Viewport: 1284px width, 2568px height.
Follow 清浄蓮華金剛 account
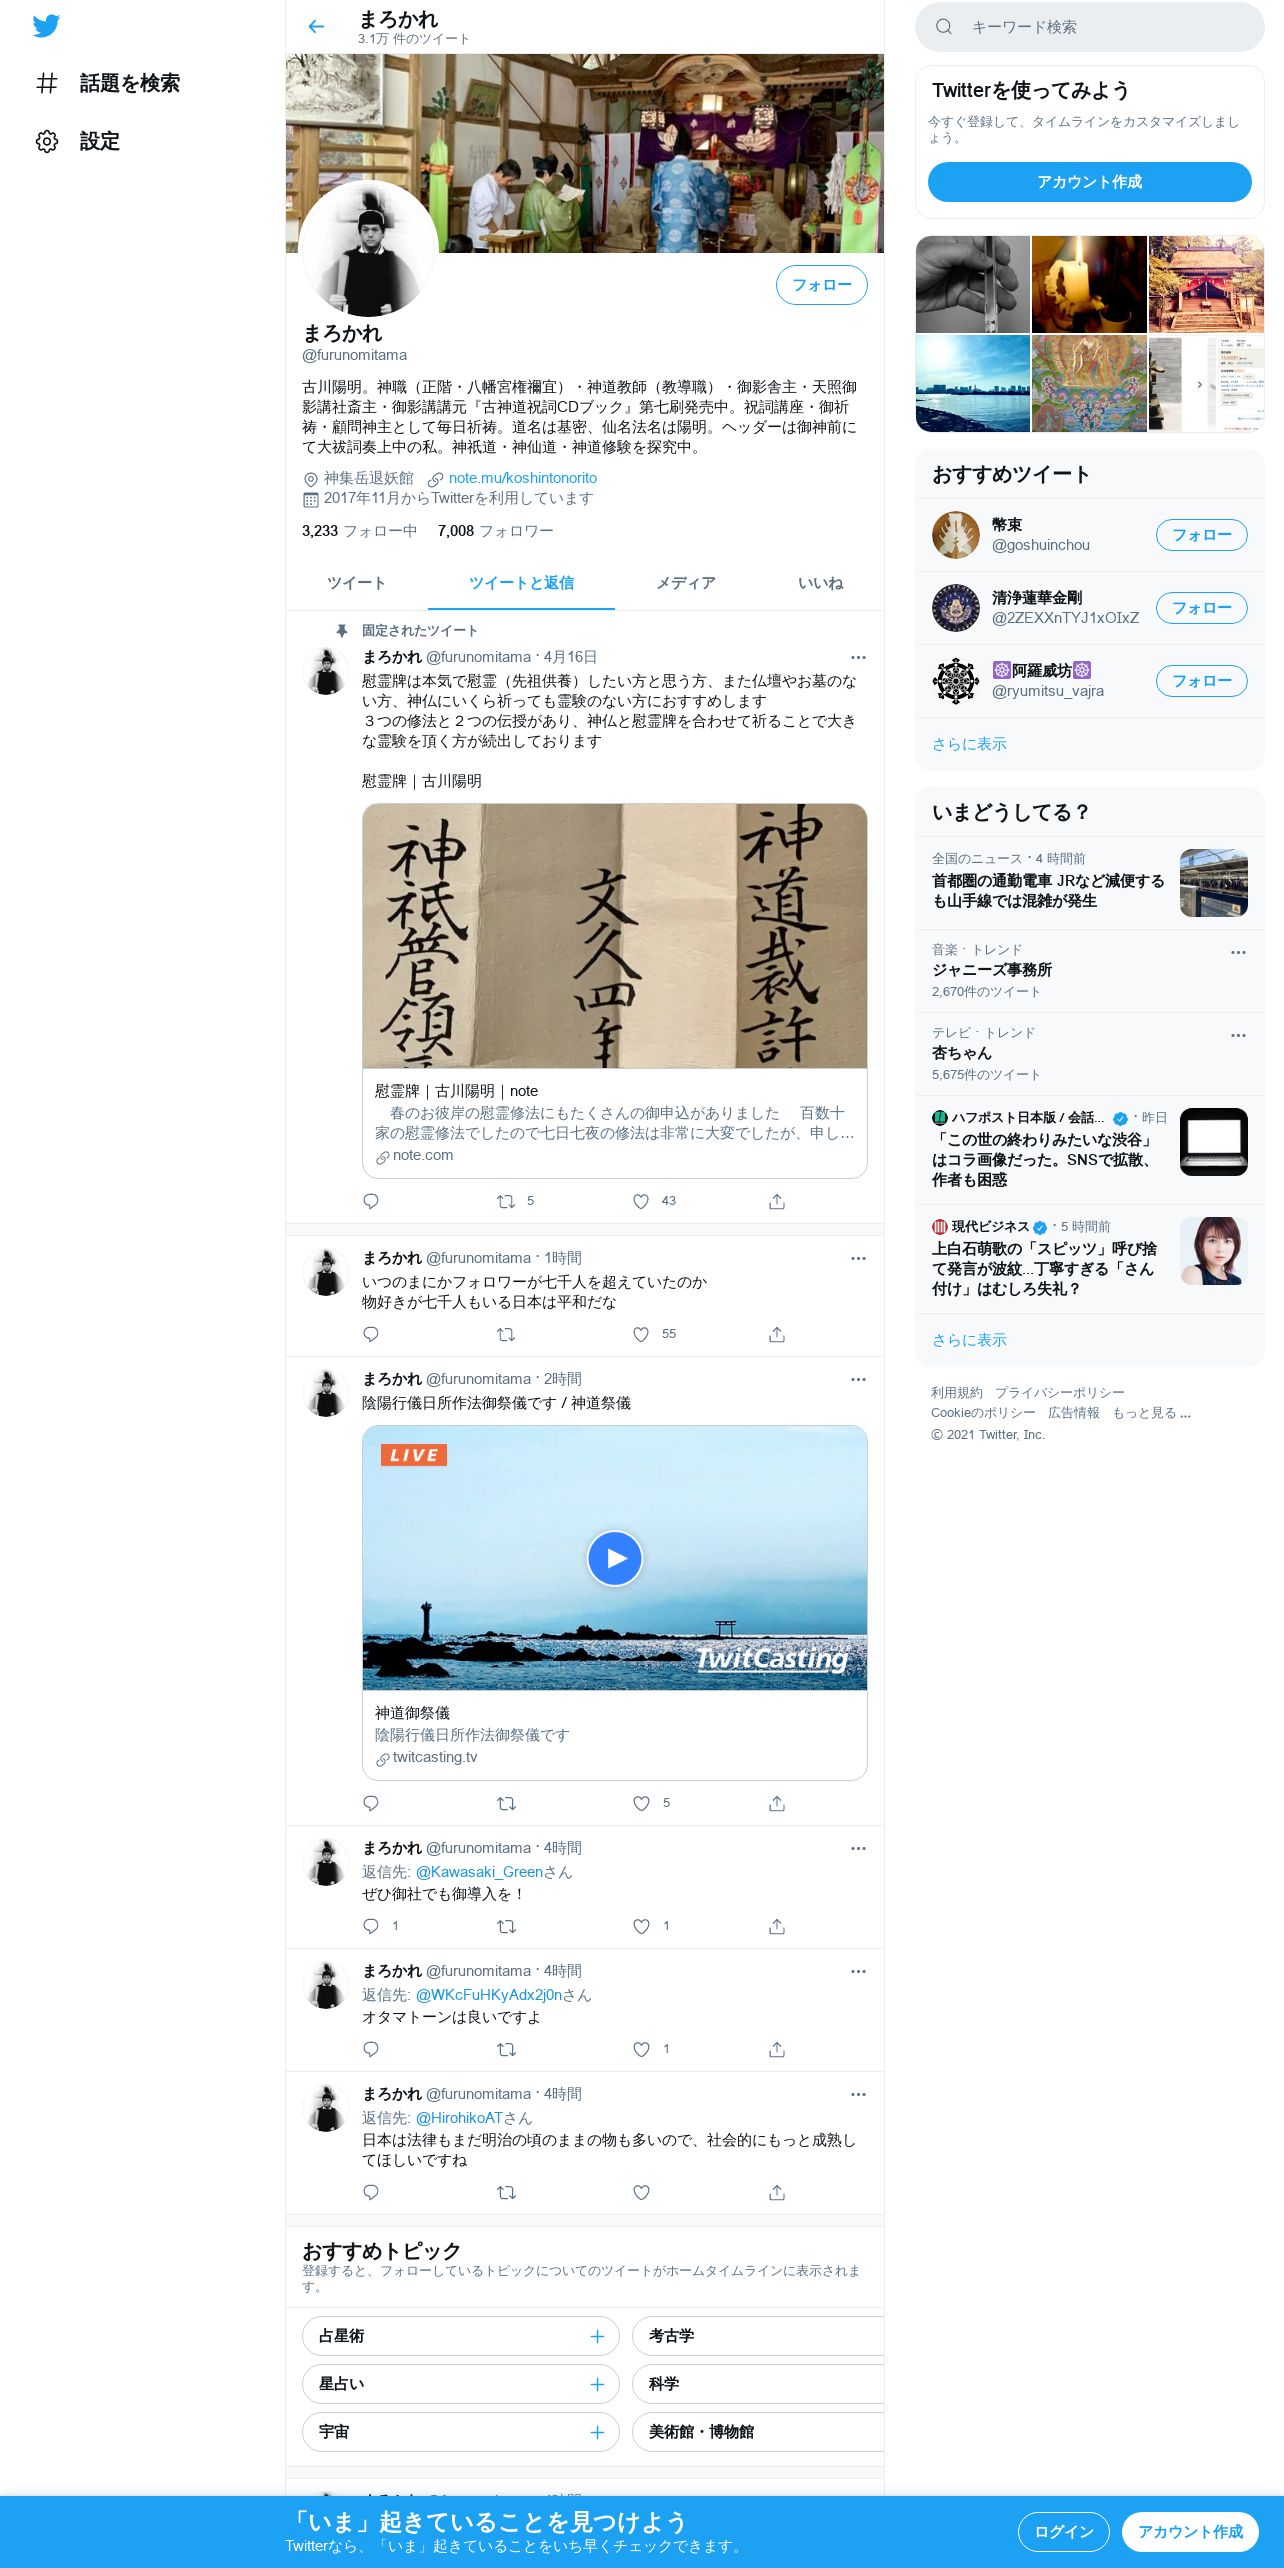[x=1201, y=608]
